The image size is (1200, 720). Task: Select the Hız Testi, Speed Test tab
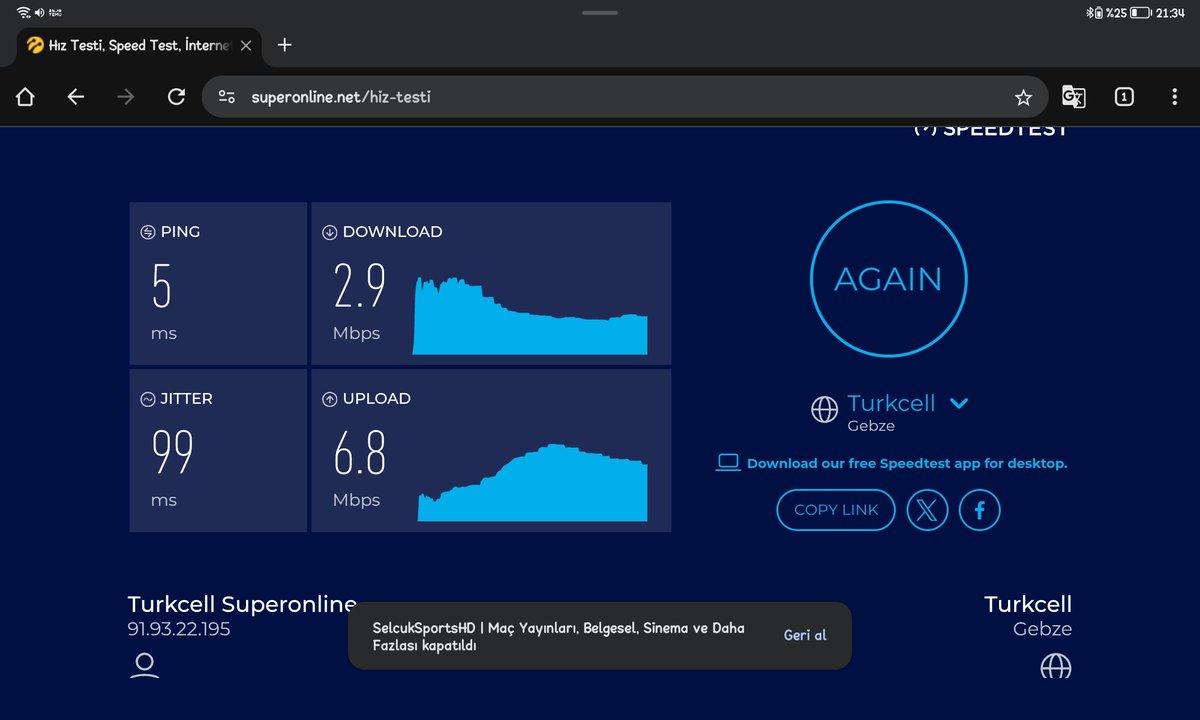140,45
